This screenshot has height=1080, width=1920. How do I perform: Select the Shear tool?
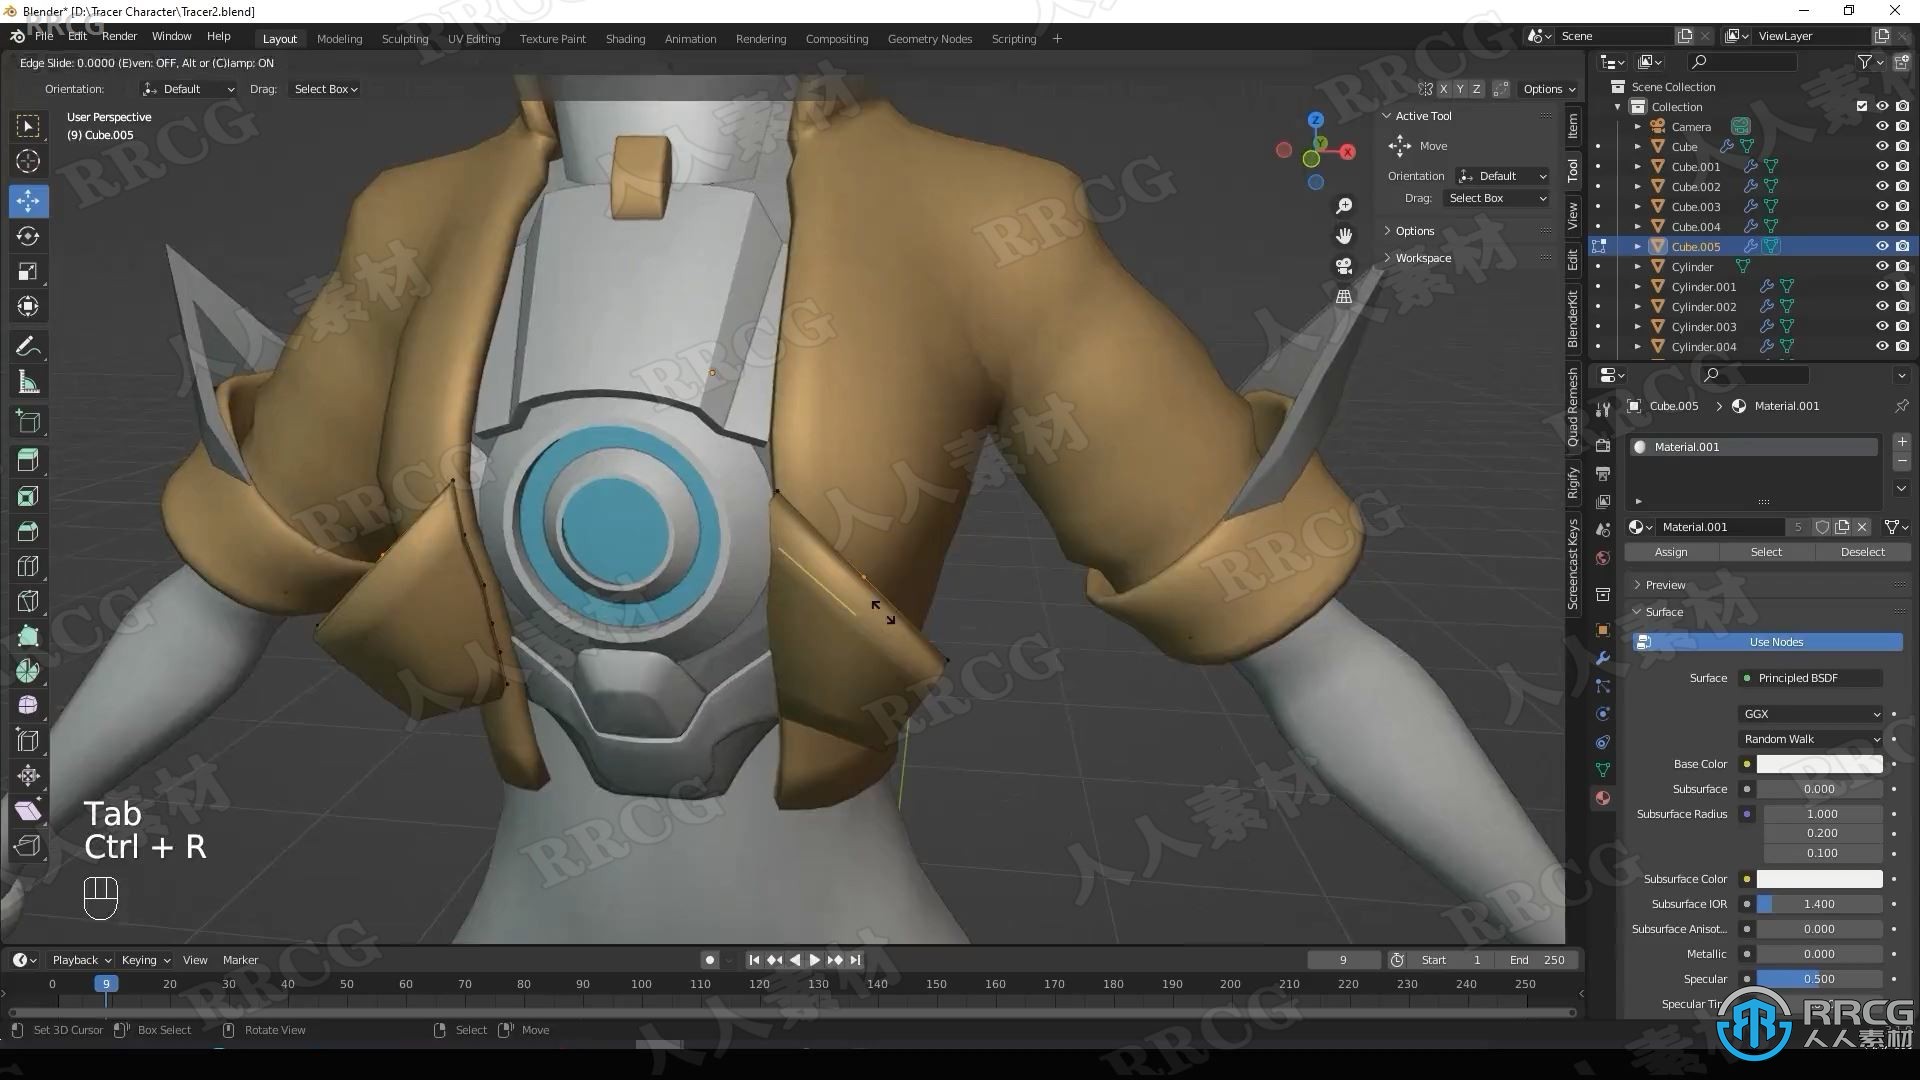coord(28,811)
